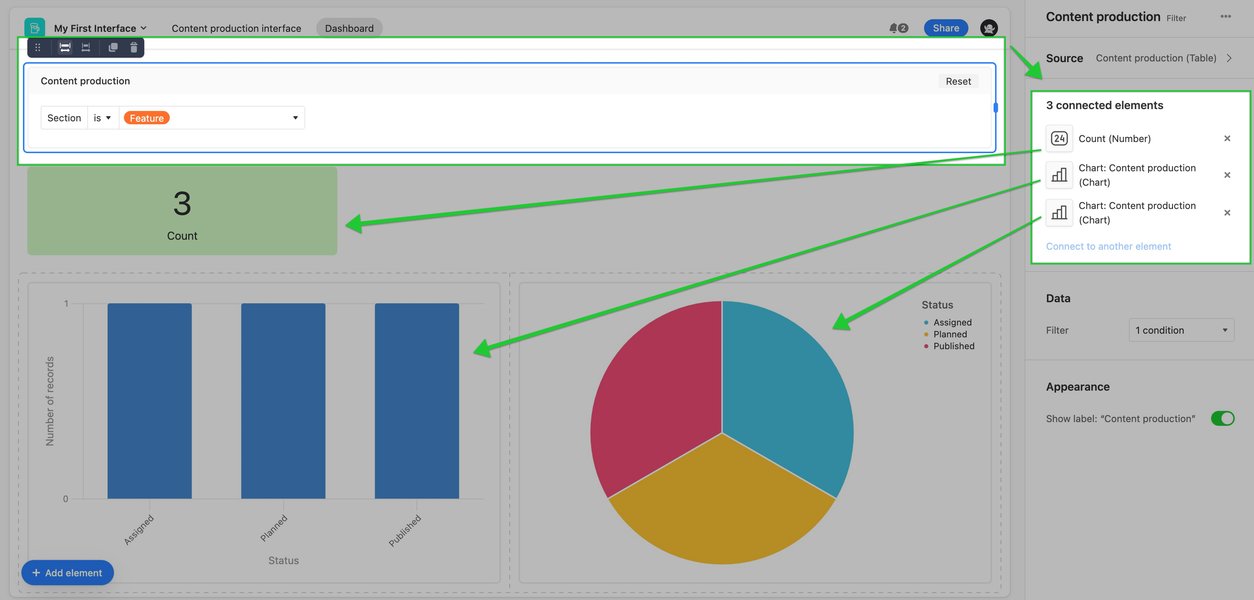Click Connect to another element link
This screenshot has height=600, width=1254.
coord(1108,246)
